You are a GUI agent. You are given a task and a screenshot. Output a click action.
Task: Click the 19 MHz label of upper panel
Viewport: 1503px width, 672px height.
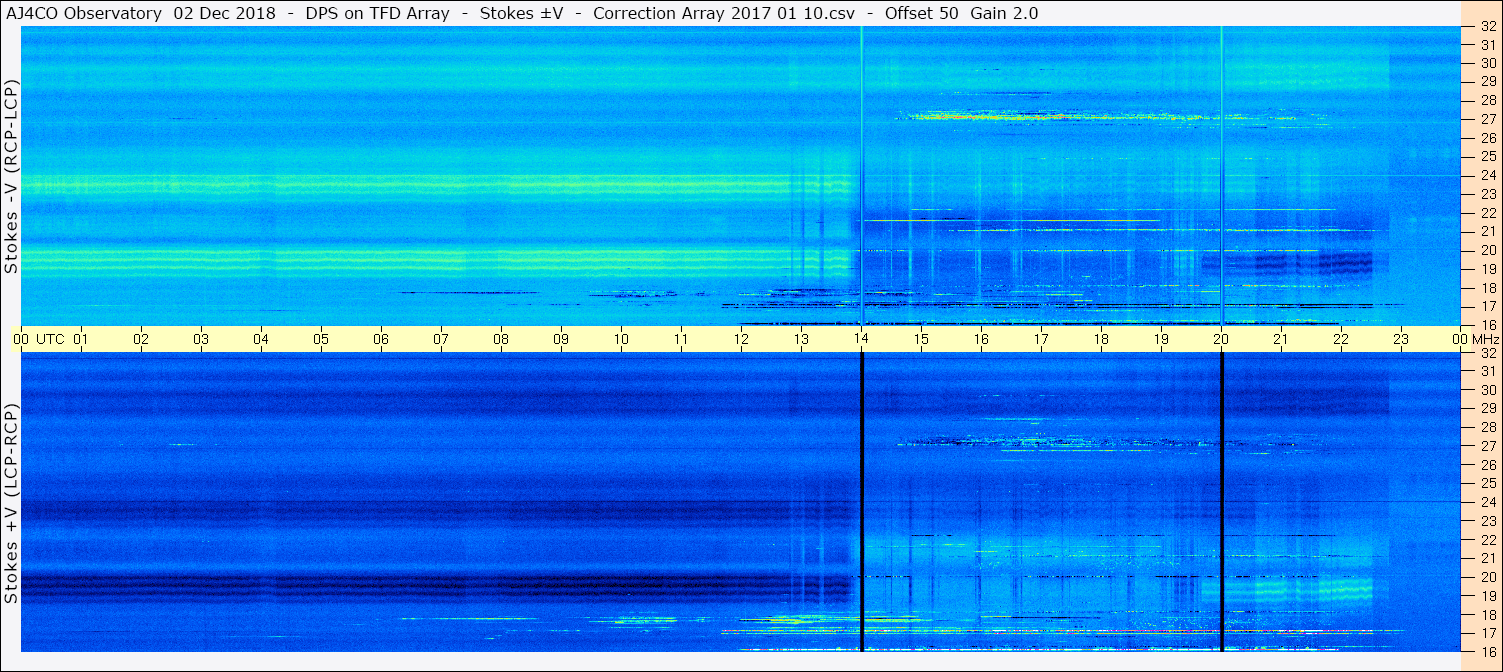coord(1488,269)
